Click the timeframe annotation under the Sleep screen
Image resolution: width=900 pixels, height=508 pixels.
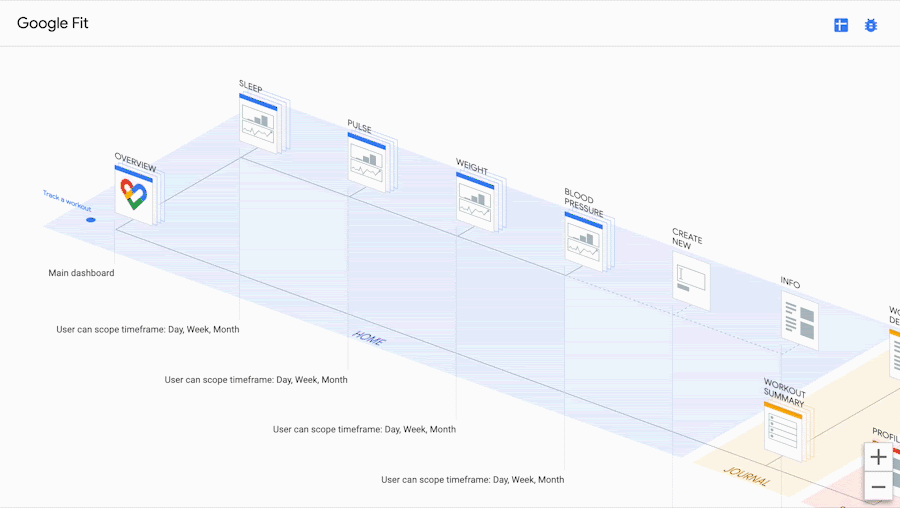[148, 329]
